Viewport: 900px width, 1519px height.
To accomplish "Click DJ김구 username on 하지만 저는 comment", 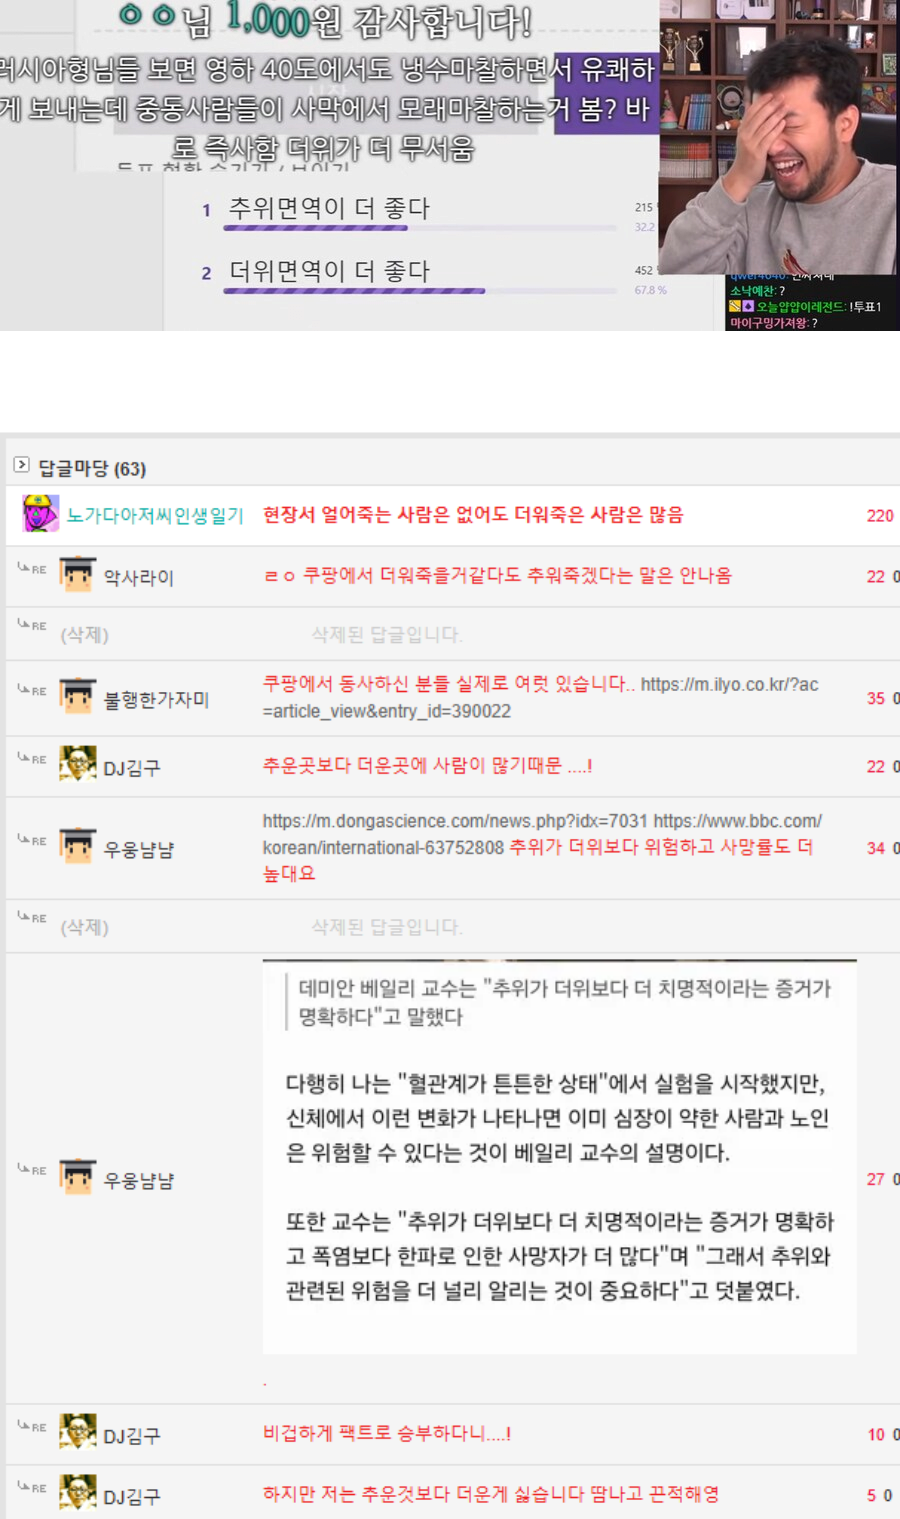I will [132, 1497].
